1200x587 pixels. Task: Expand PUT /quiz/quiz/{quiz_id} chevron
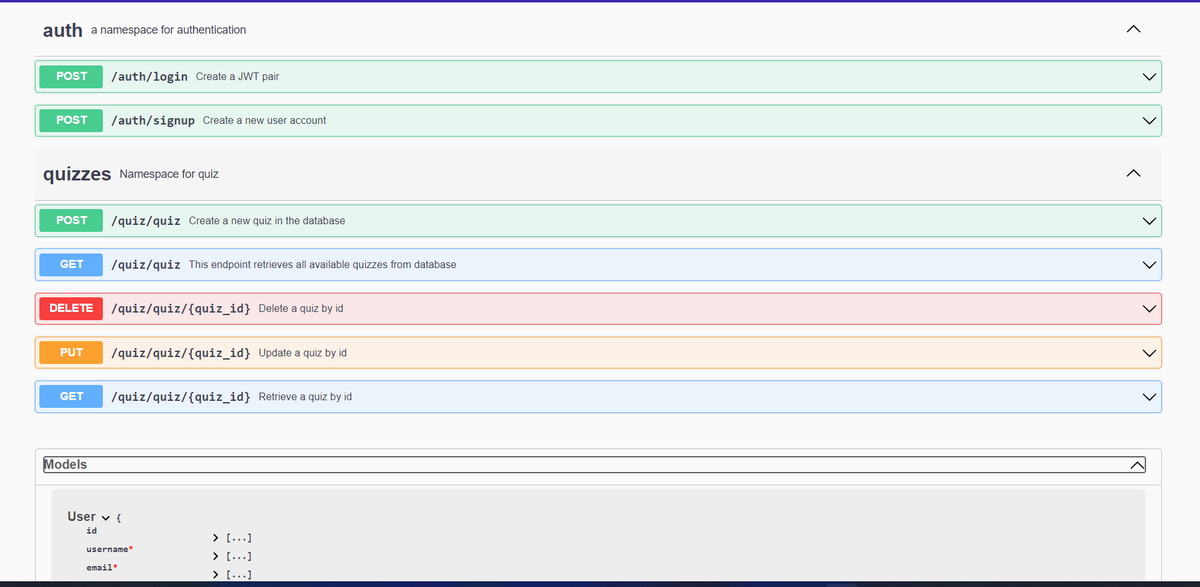tap(1149, 352)
